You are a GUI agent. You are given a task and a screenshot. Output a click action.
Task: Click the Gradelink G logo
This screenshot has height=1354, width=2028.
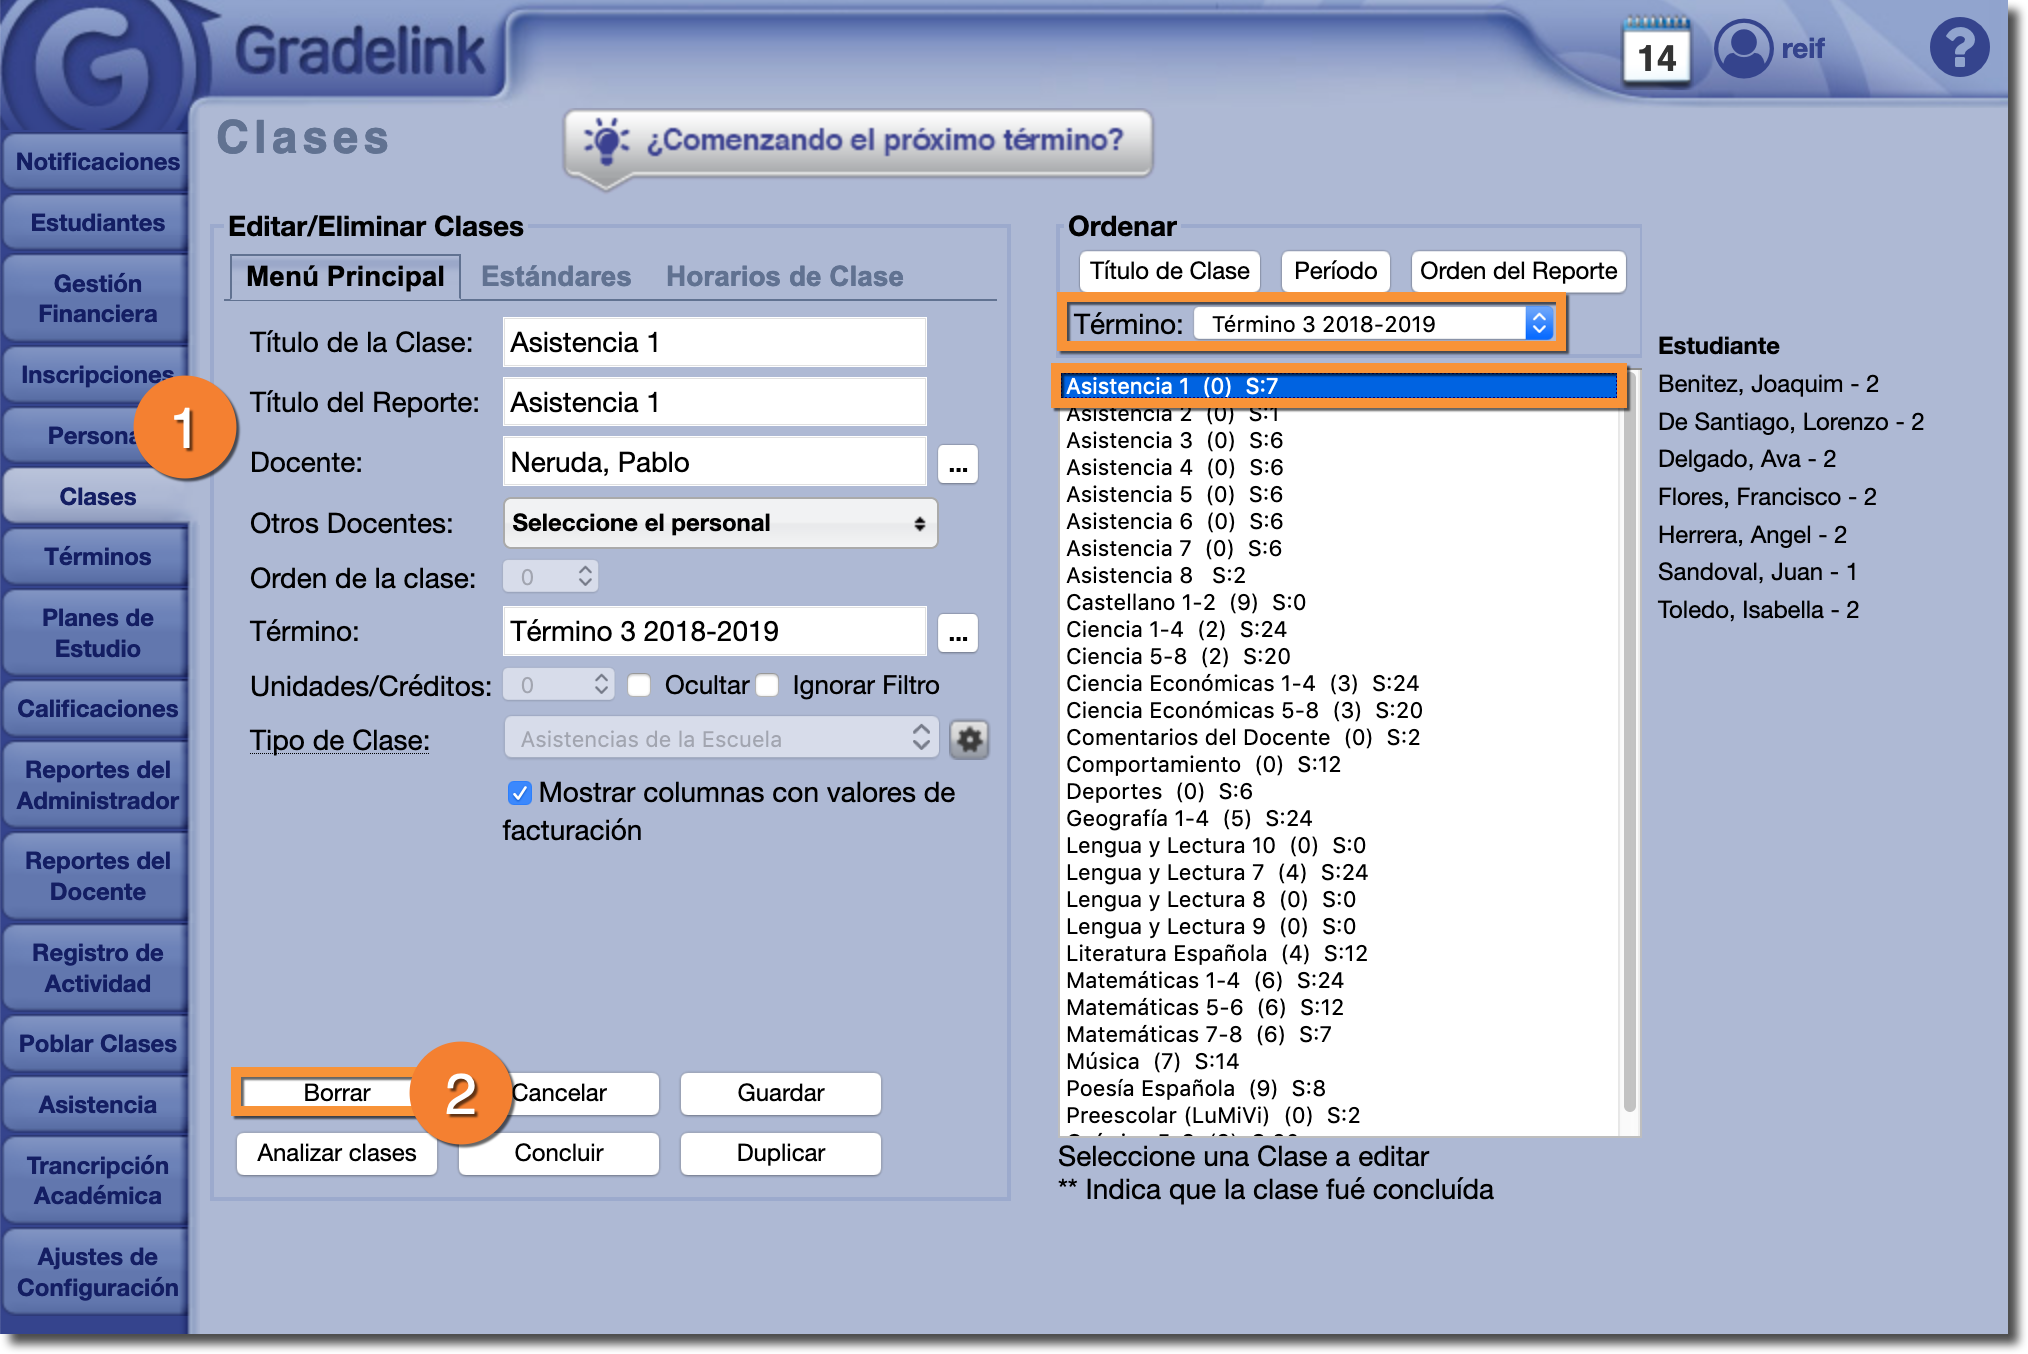click(95, 68)
